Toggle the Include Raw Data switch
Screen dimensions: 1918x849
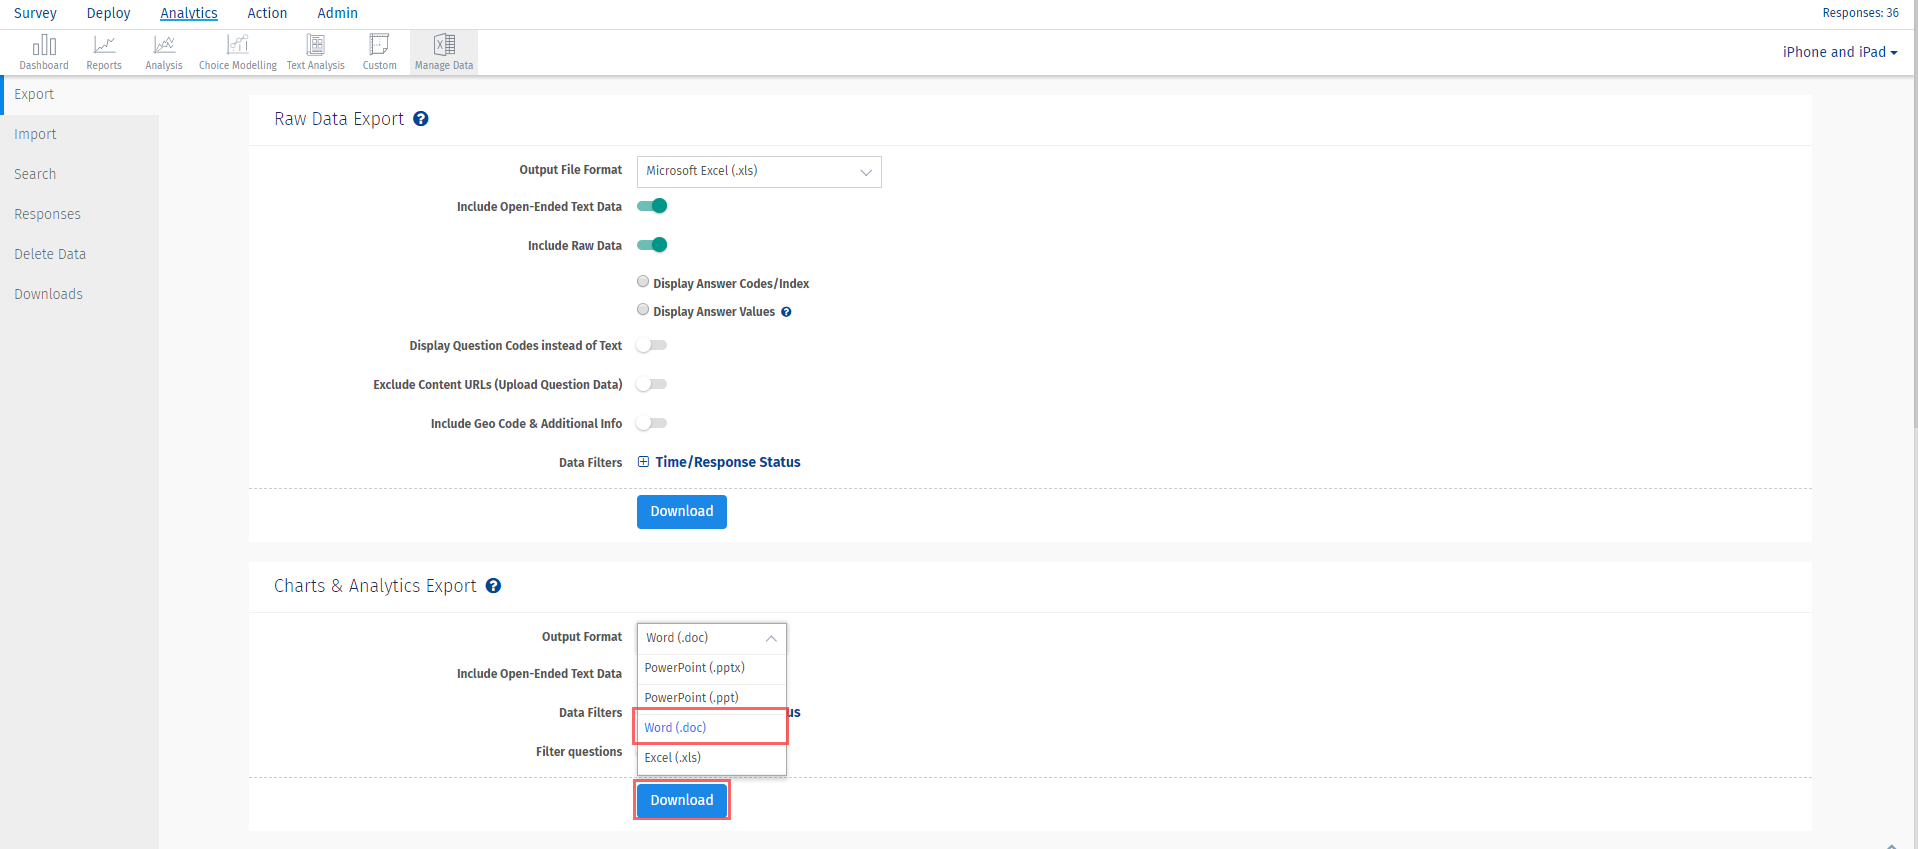[x=652, y=245]
